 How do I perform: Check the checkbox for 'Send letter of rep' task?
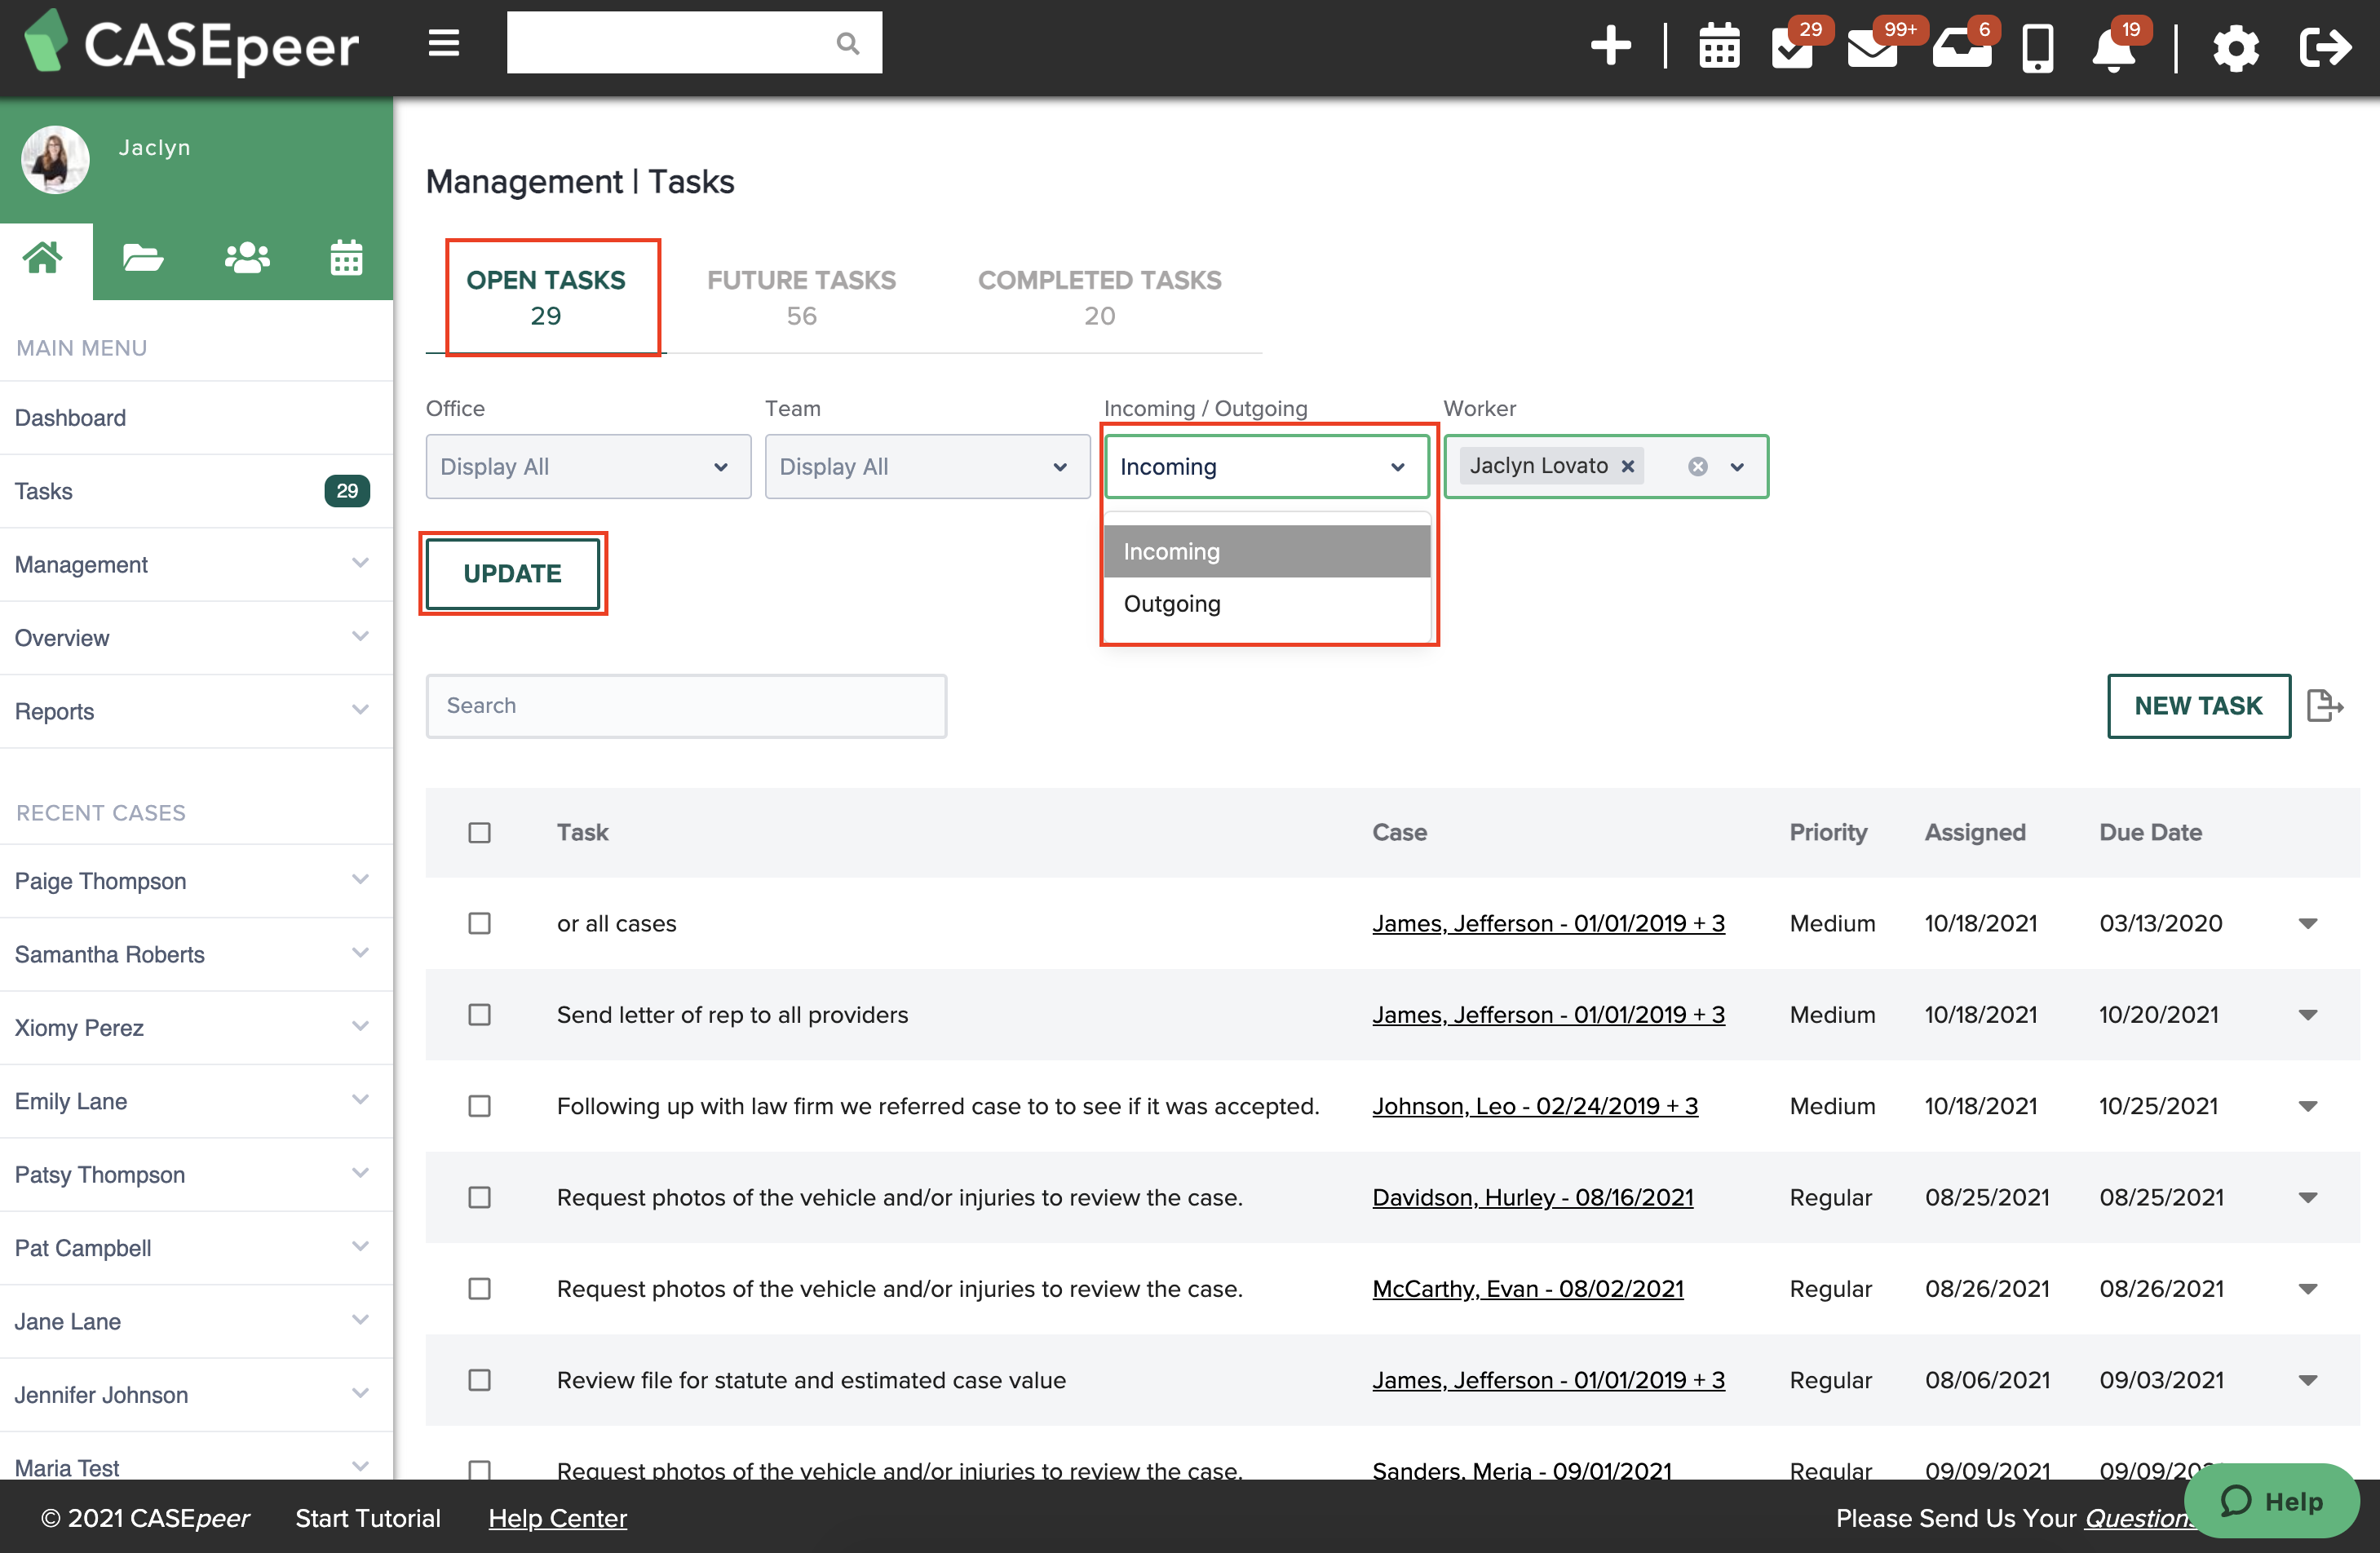point(480,1014)
